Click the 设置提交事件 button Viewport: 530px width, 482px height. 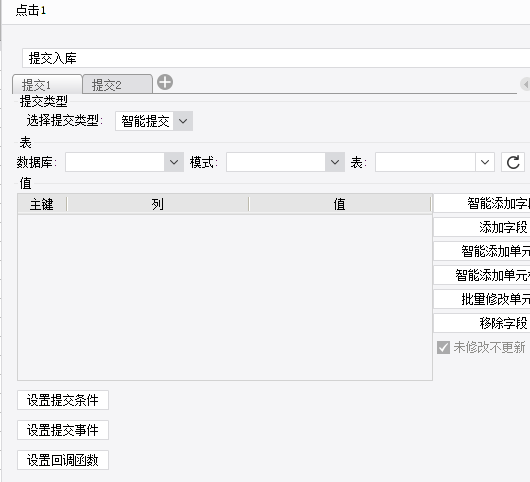(63, 430)
